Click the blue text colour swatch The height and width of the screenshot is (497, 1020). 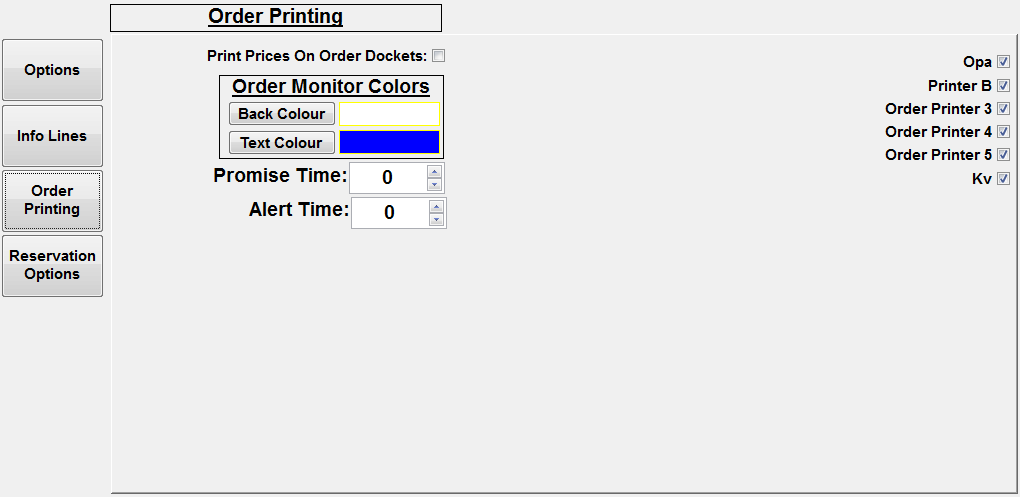click(389, 142)
